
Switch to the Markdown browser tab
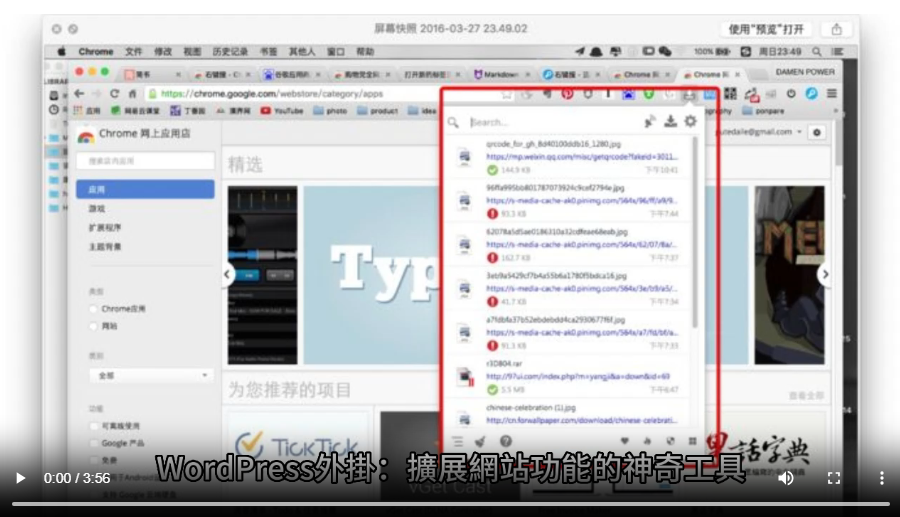point(500,75)
